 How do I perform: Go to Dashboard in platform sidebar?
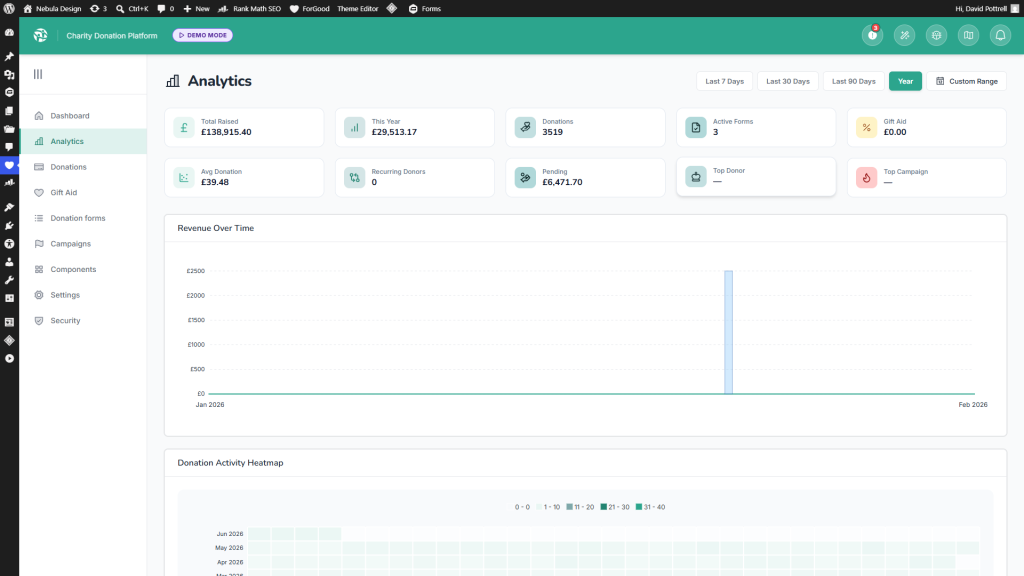coord(83,116)
